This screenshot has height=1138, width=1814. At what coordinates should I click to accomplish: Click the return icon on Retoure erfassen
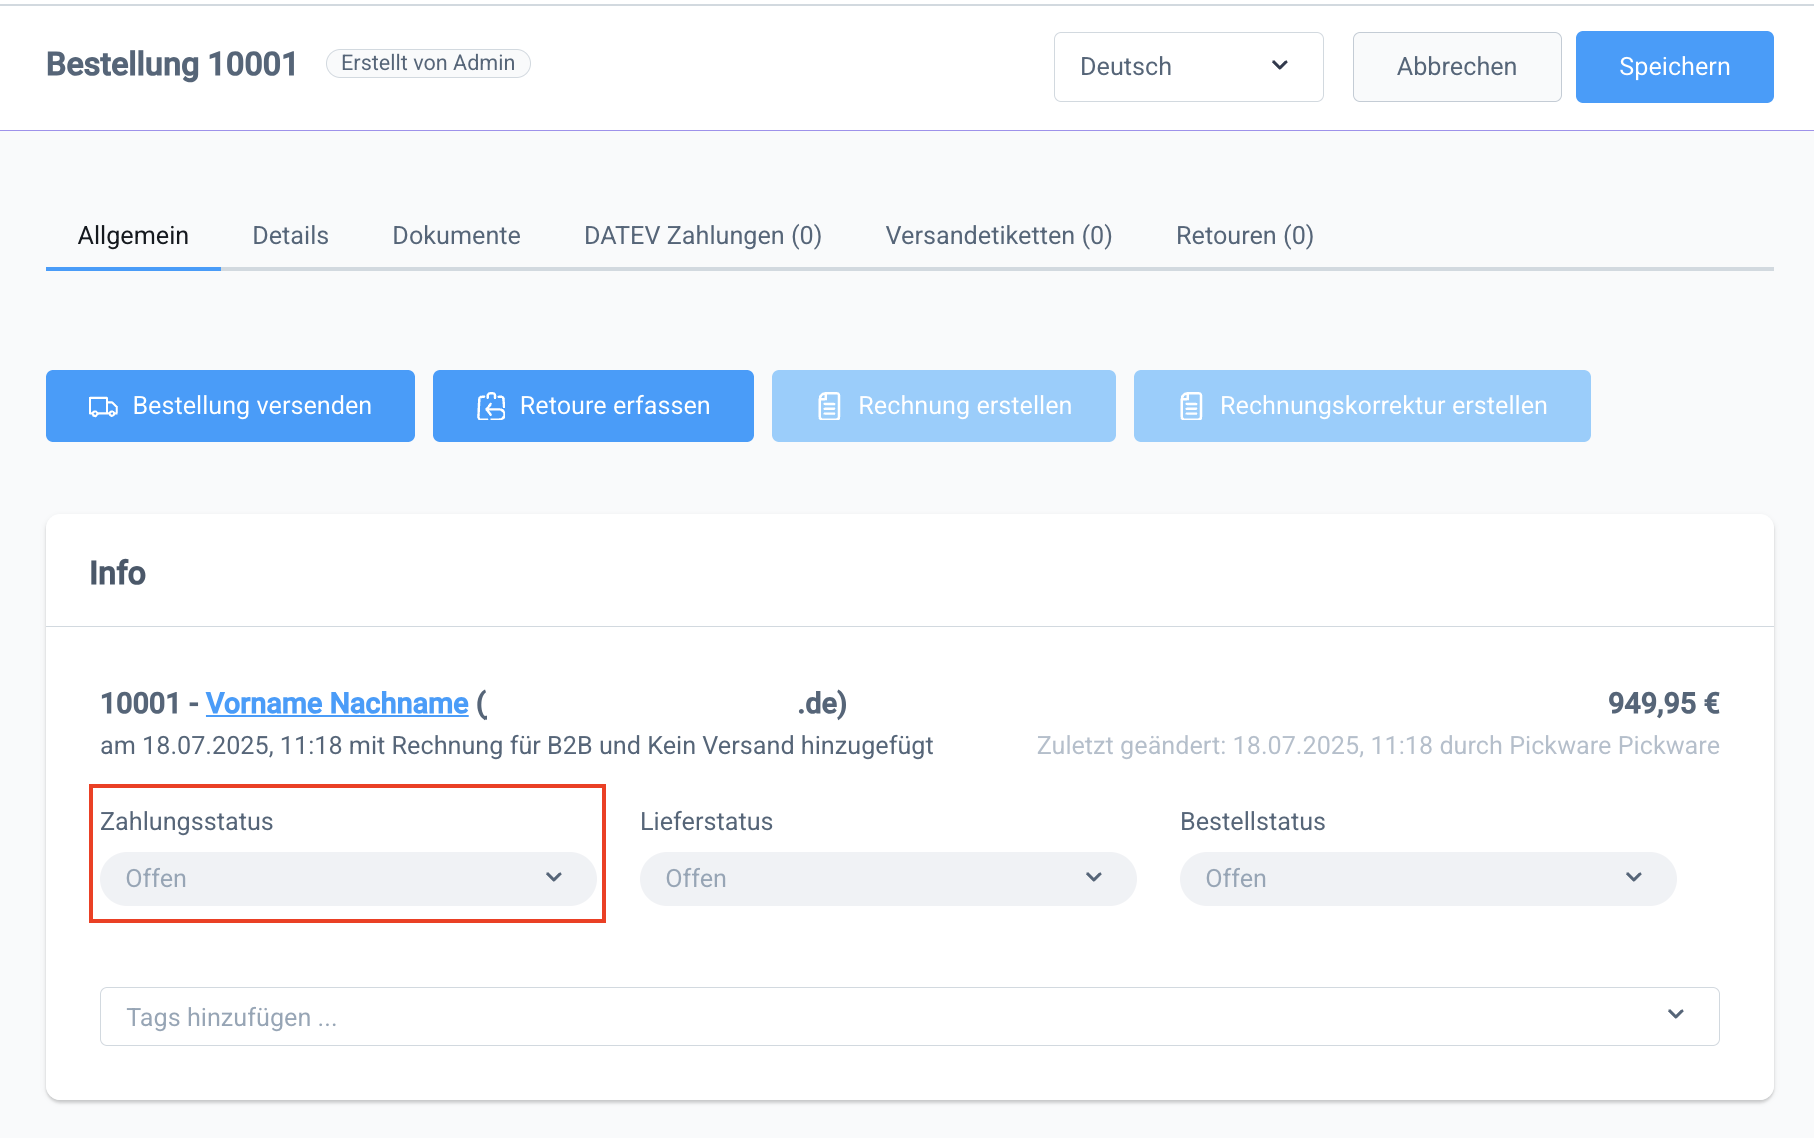tap(491, 406)
